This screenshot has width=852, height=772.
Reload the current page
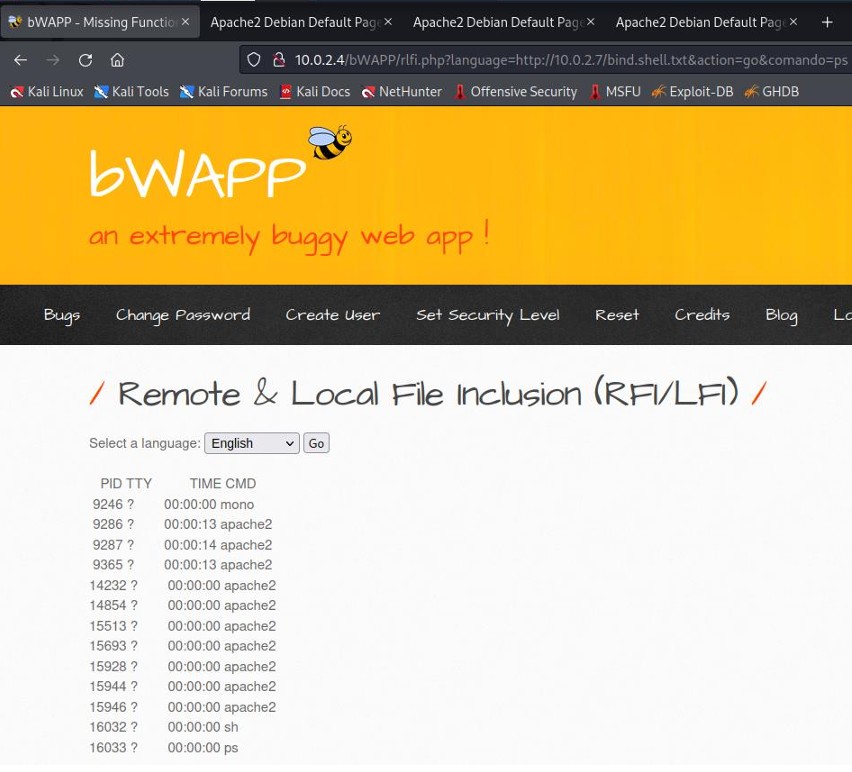click(85, 60)
